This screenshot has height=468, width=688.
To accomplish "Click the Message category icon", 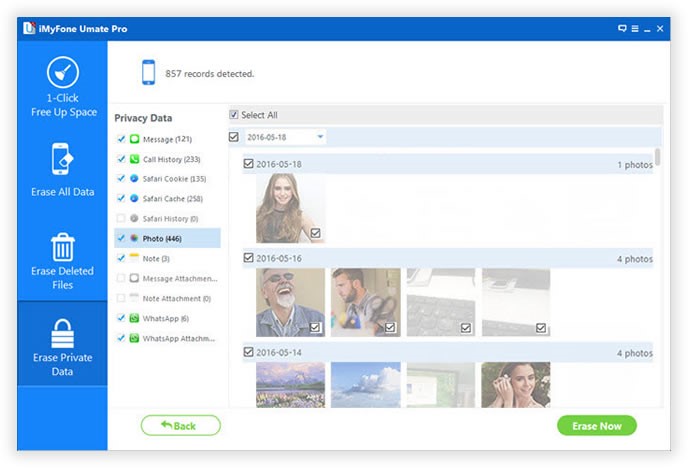I will point(134,139).
